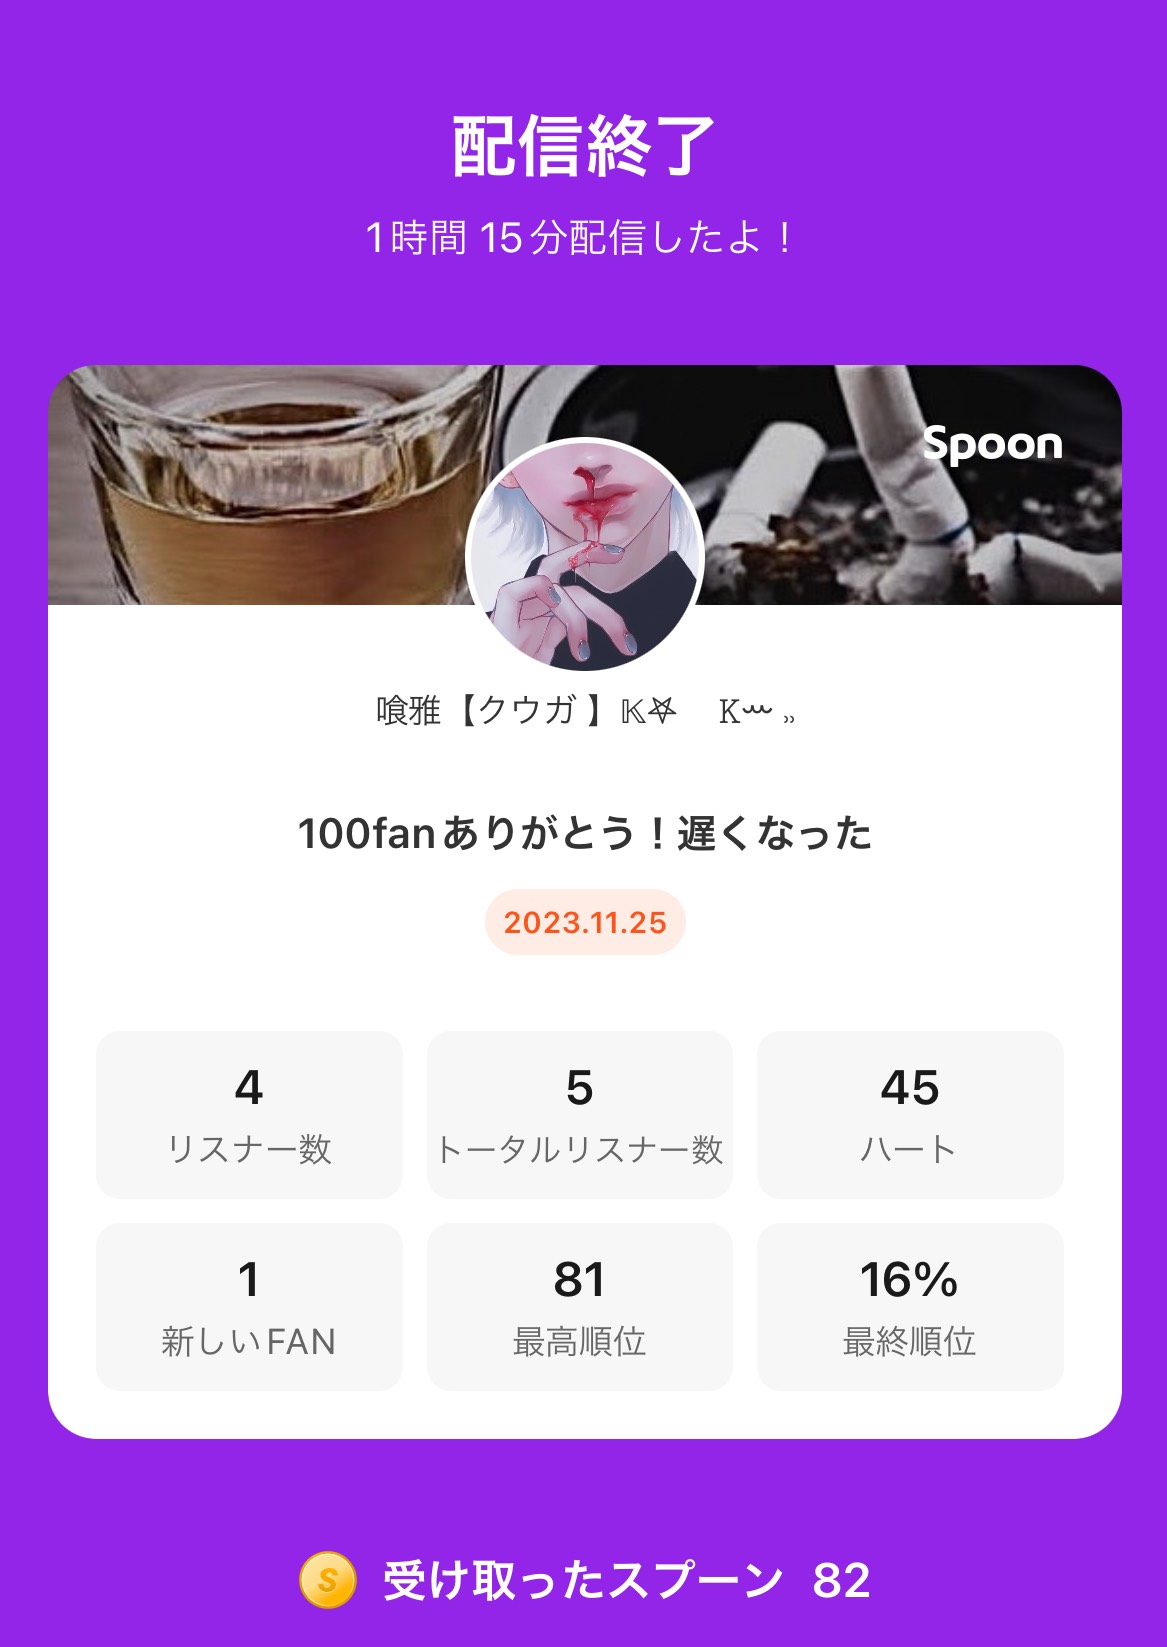1167x1647 pixels.
Task: Open the streamer's profile avatar
Action: coord(585,555)
